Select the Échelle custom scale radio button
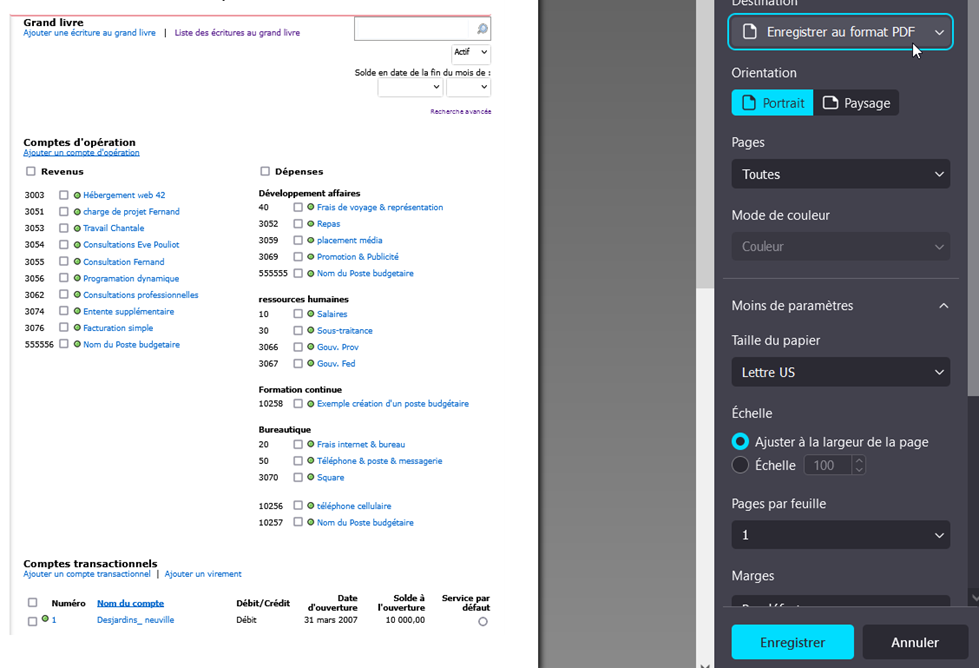 click(x=740, y=465)
